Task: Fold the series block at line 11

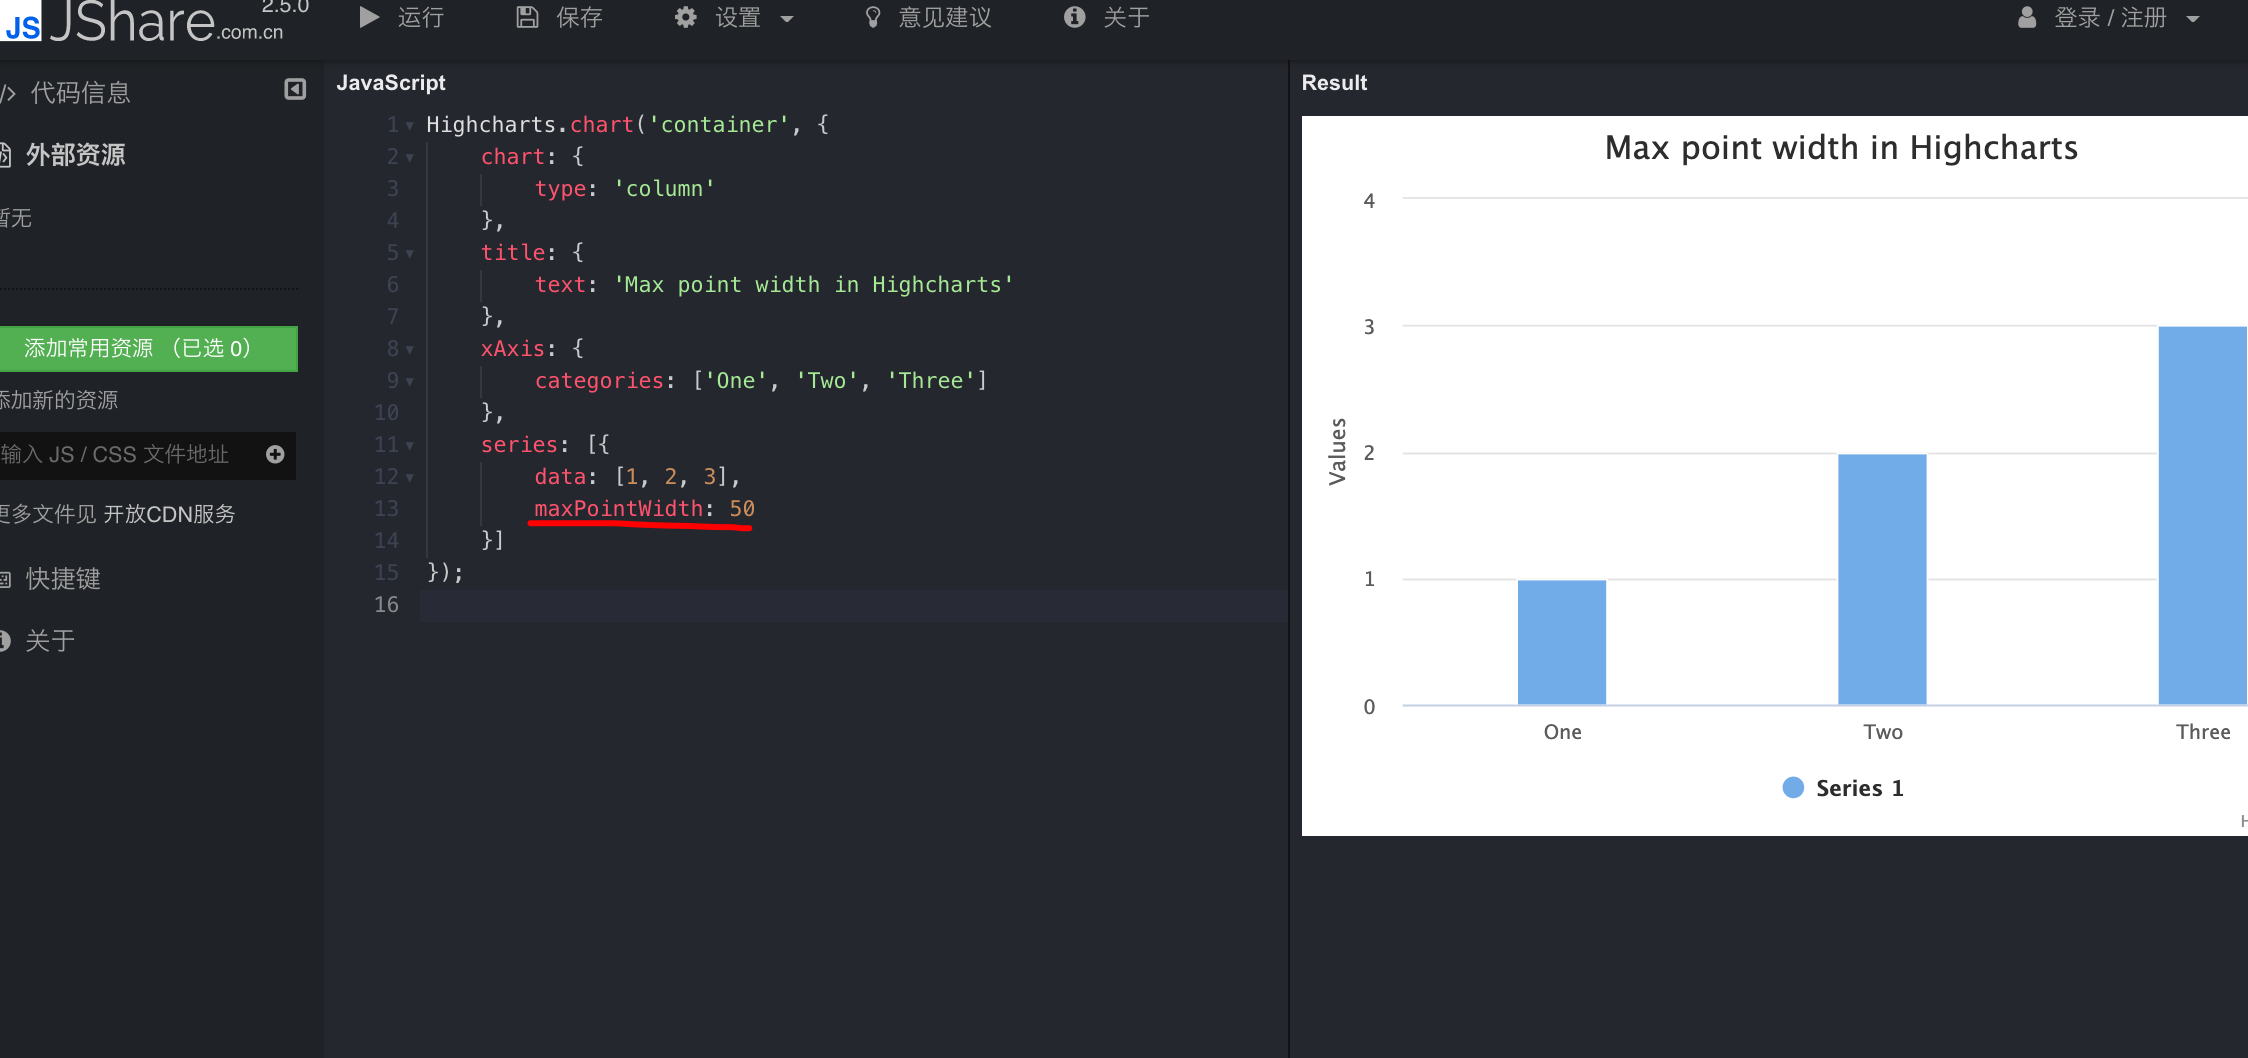Action: (x=410, y=446)
